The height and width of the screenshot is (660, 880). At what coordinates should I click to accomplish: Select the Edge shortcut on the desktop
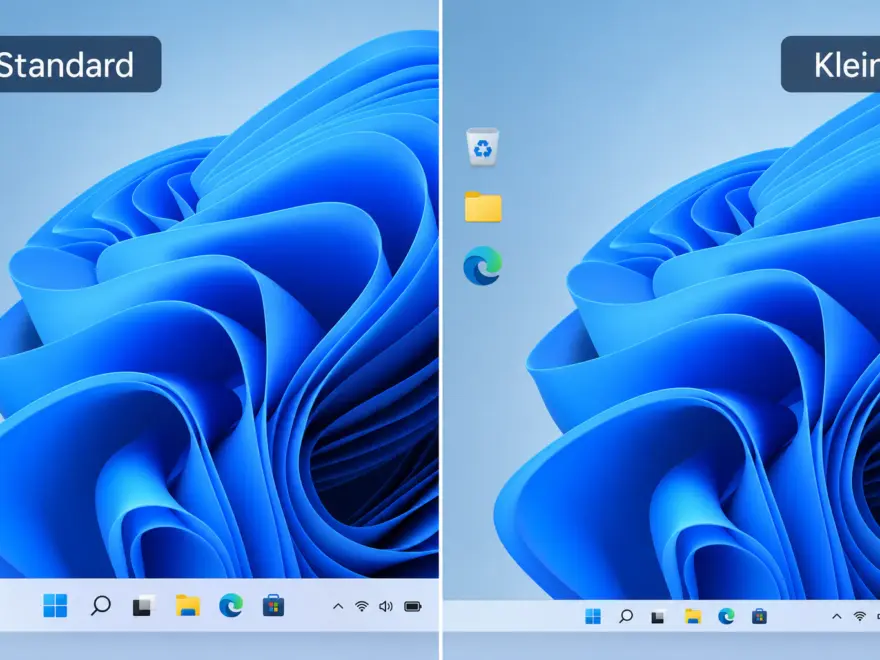pos(483,265)
